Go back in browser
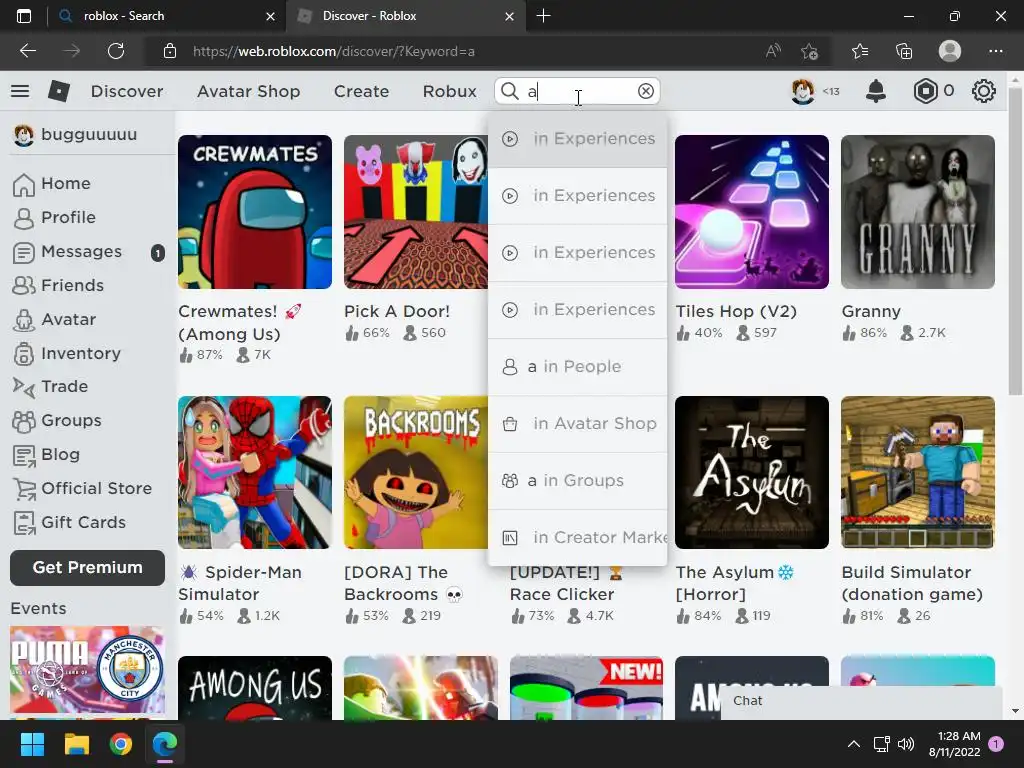The height and width of the screenshot is (768, 1024). (x=28, y=51)
